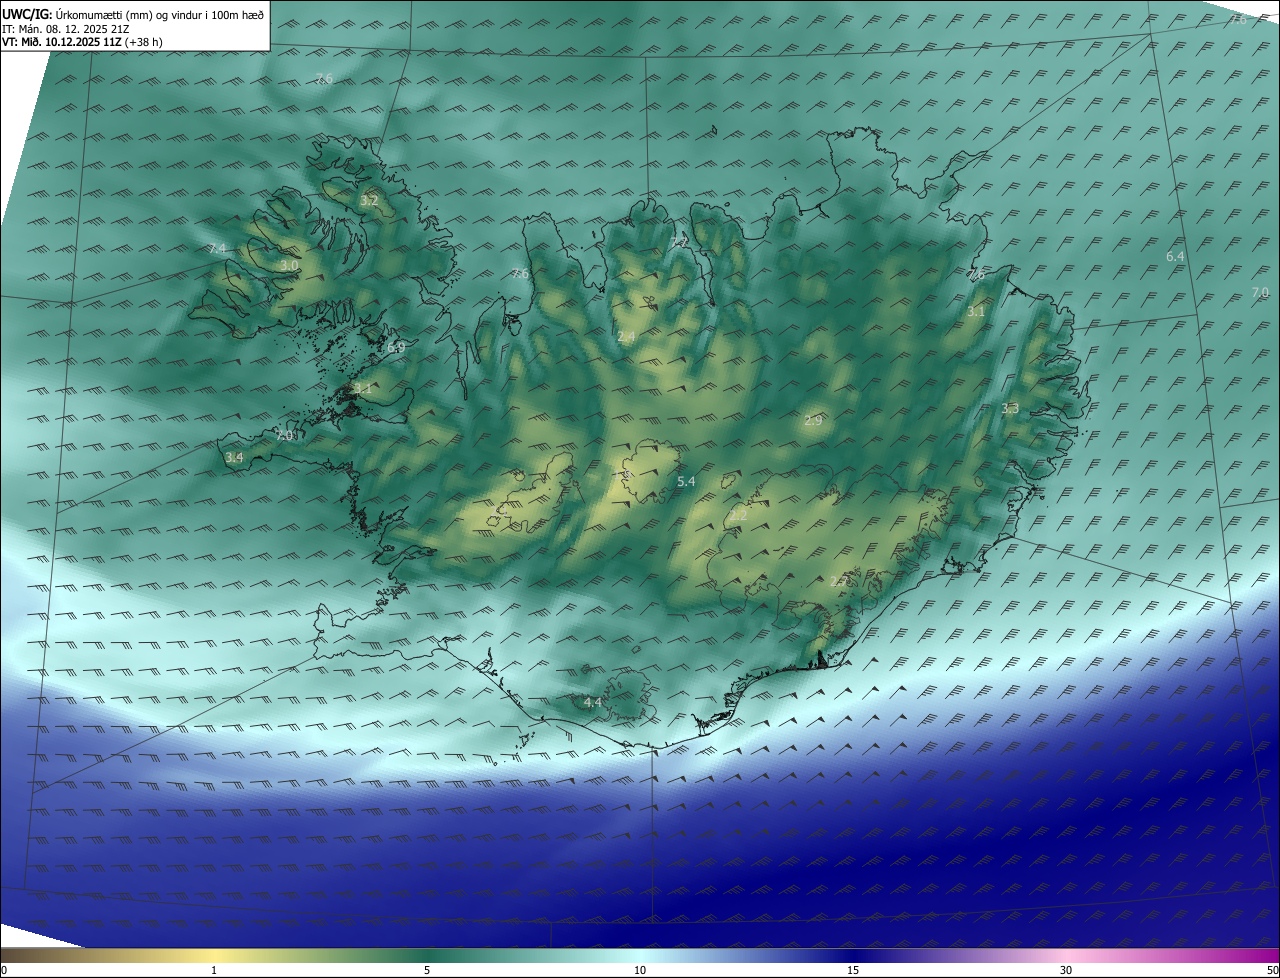This screenshot has height=978, width=1280.
Task: Click the 30 tick label on the color scale
Action: point(1066,970)
